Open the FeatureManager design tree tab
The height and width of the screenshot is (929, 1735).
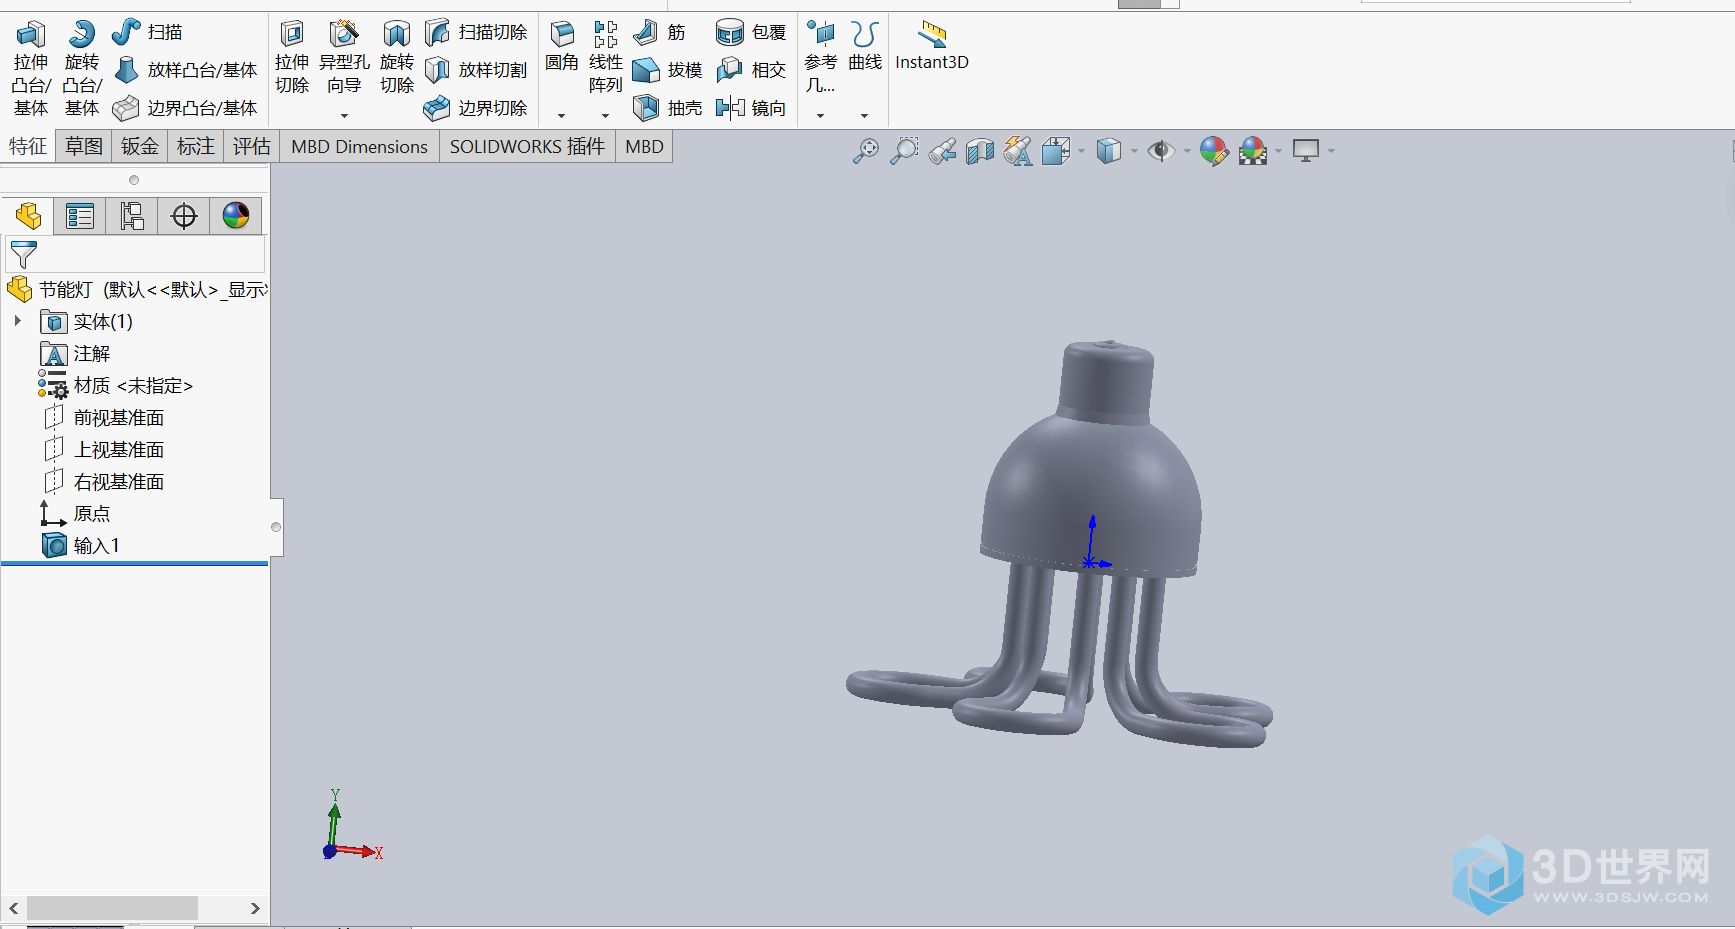28,216
